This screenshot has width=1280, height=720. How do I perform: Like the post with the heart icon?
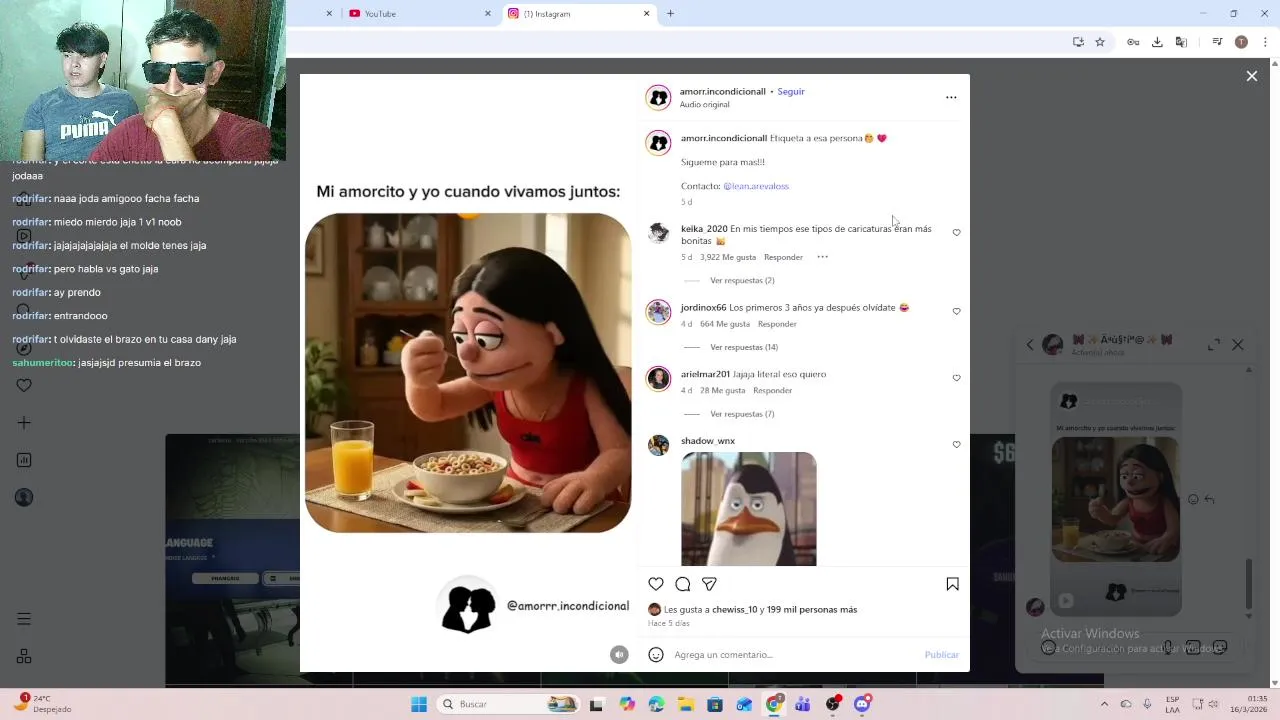(x=656, y=584)
